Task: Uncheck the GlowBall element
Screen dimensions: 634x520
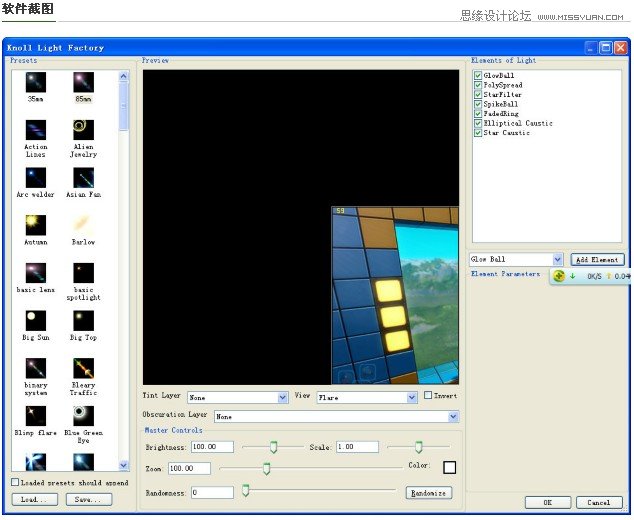Action: click(x=478, y=76)
